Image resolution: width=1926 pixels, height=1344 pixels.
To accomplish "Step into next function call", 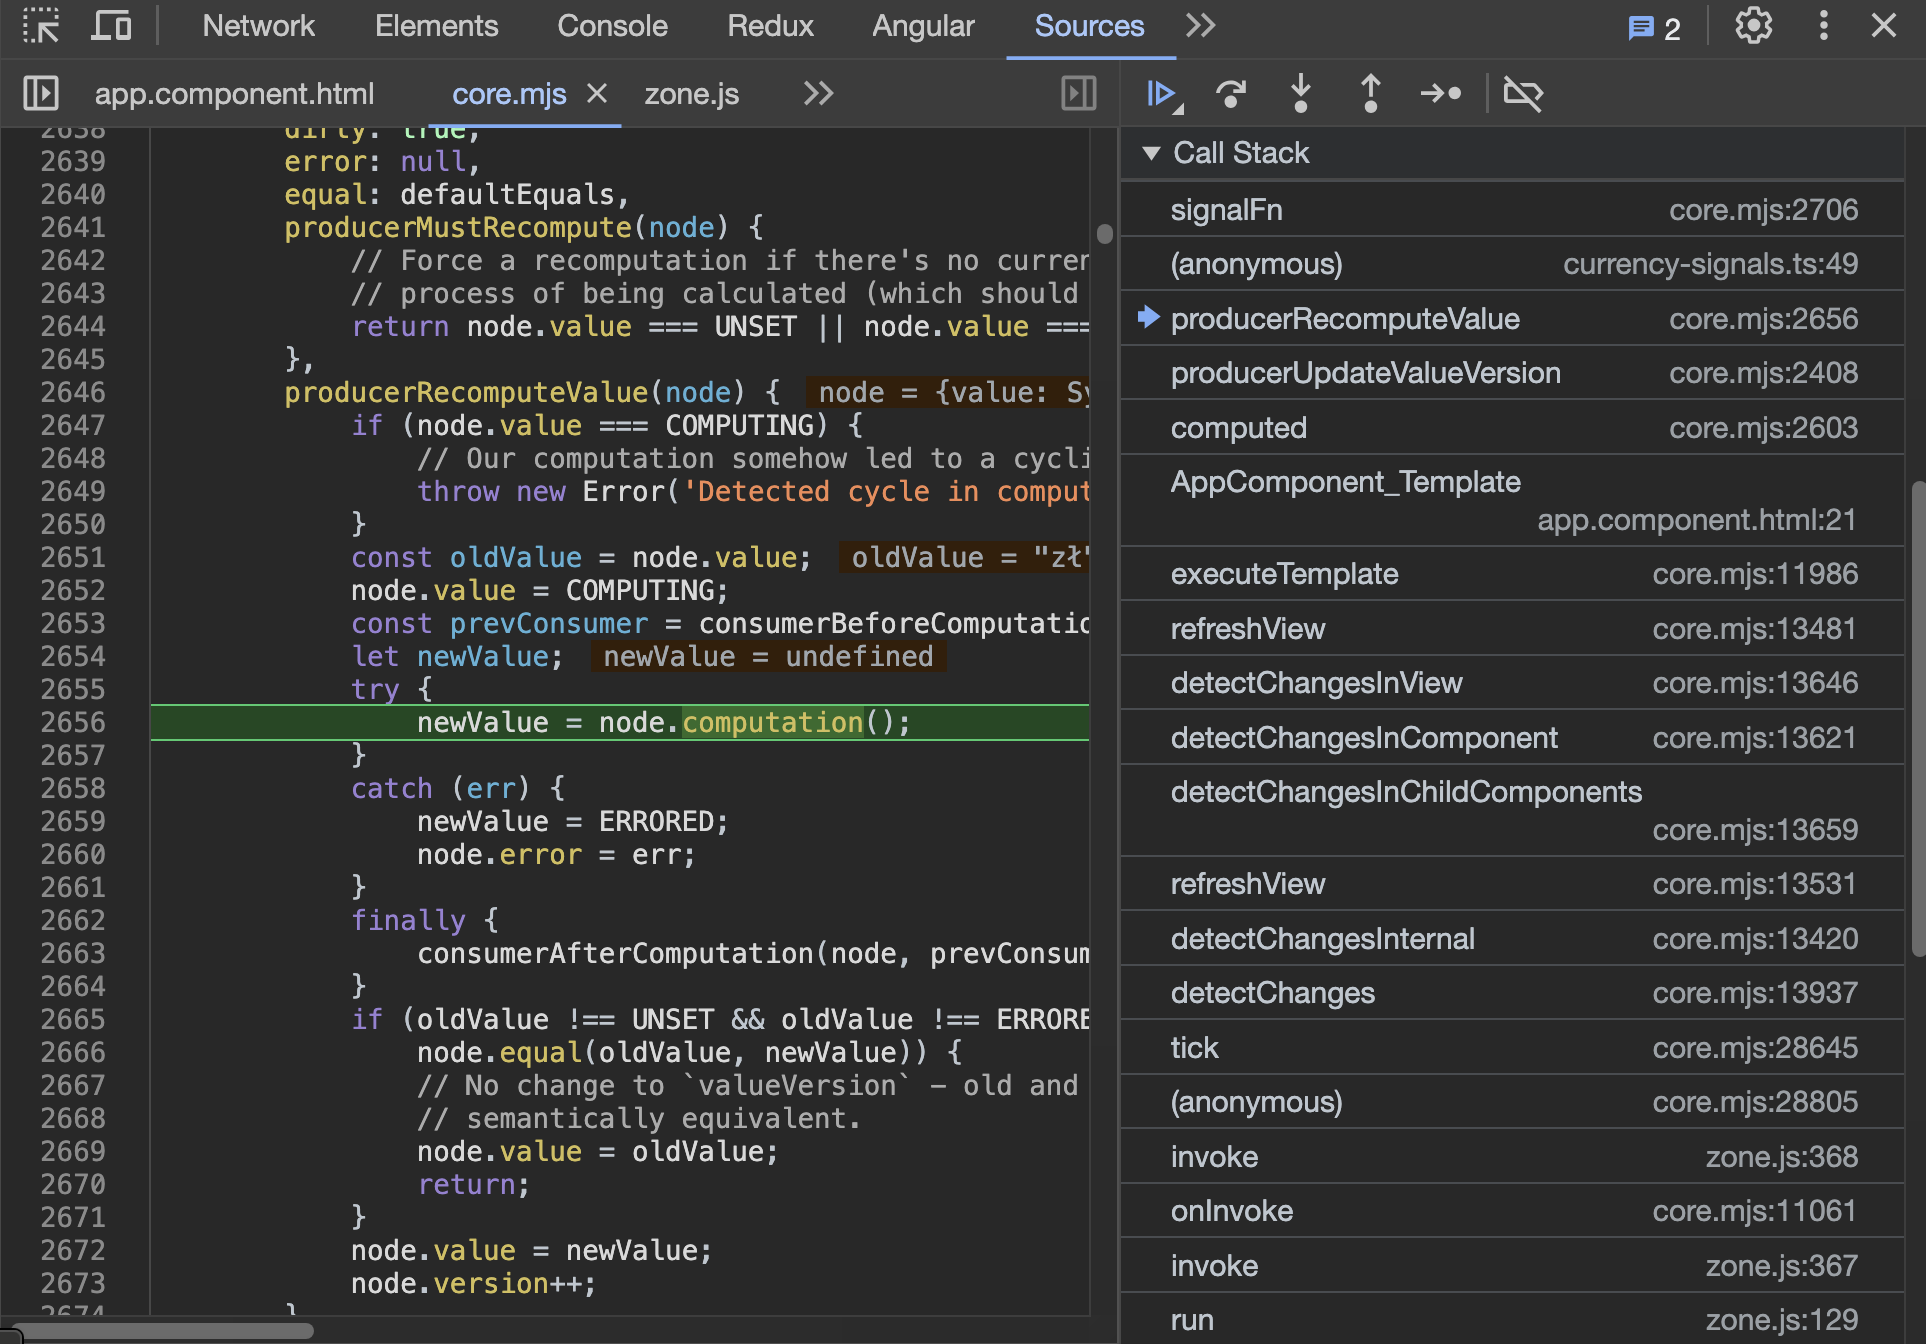I will (1300, 94).
